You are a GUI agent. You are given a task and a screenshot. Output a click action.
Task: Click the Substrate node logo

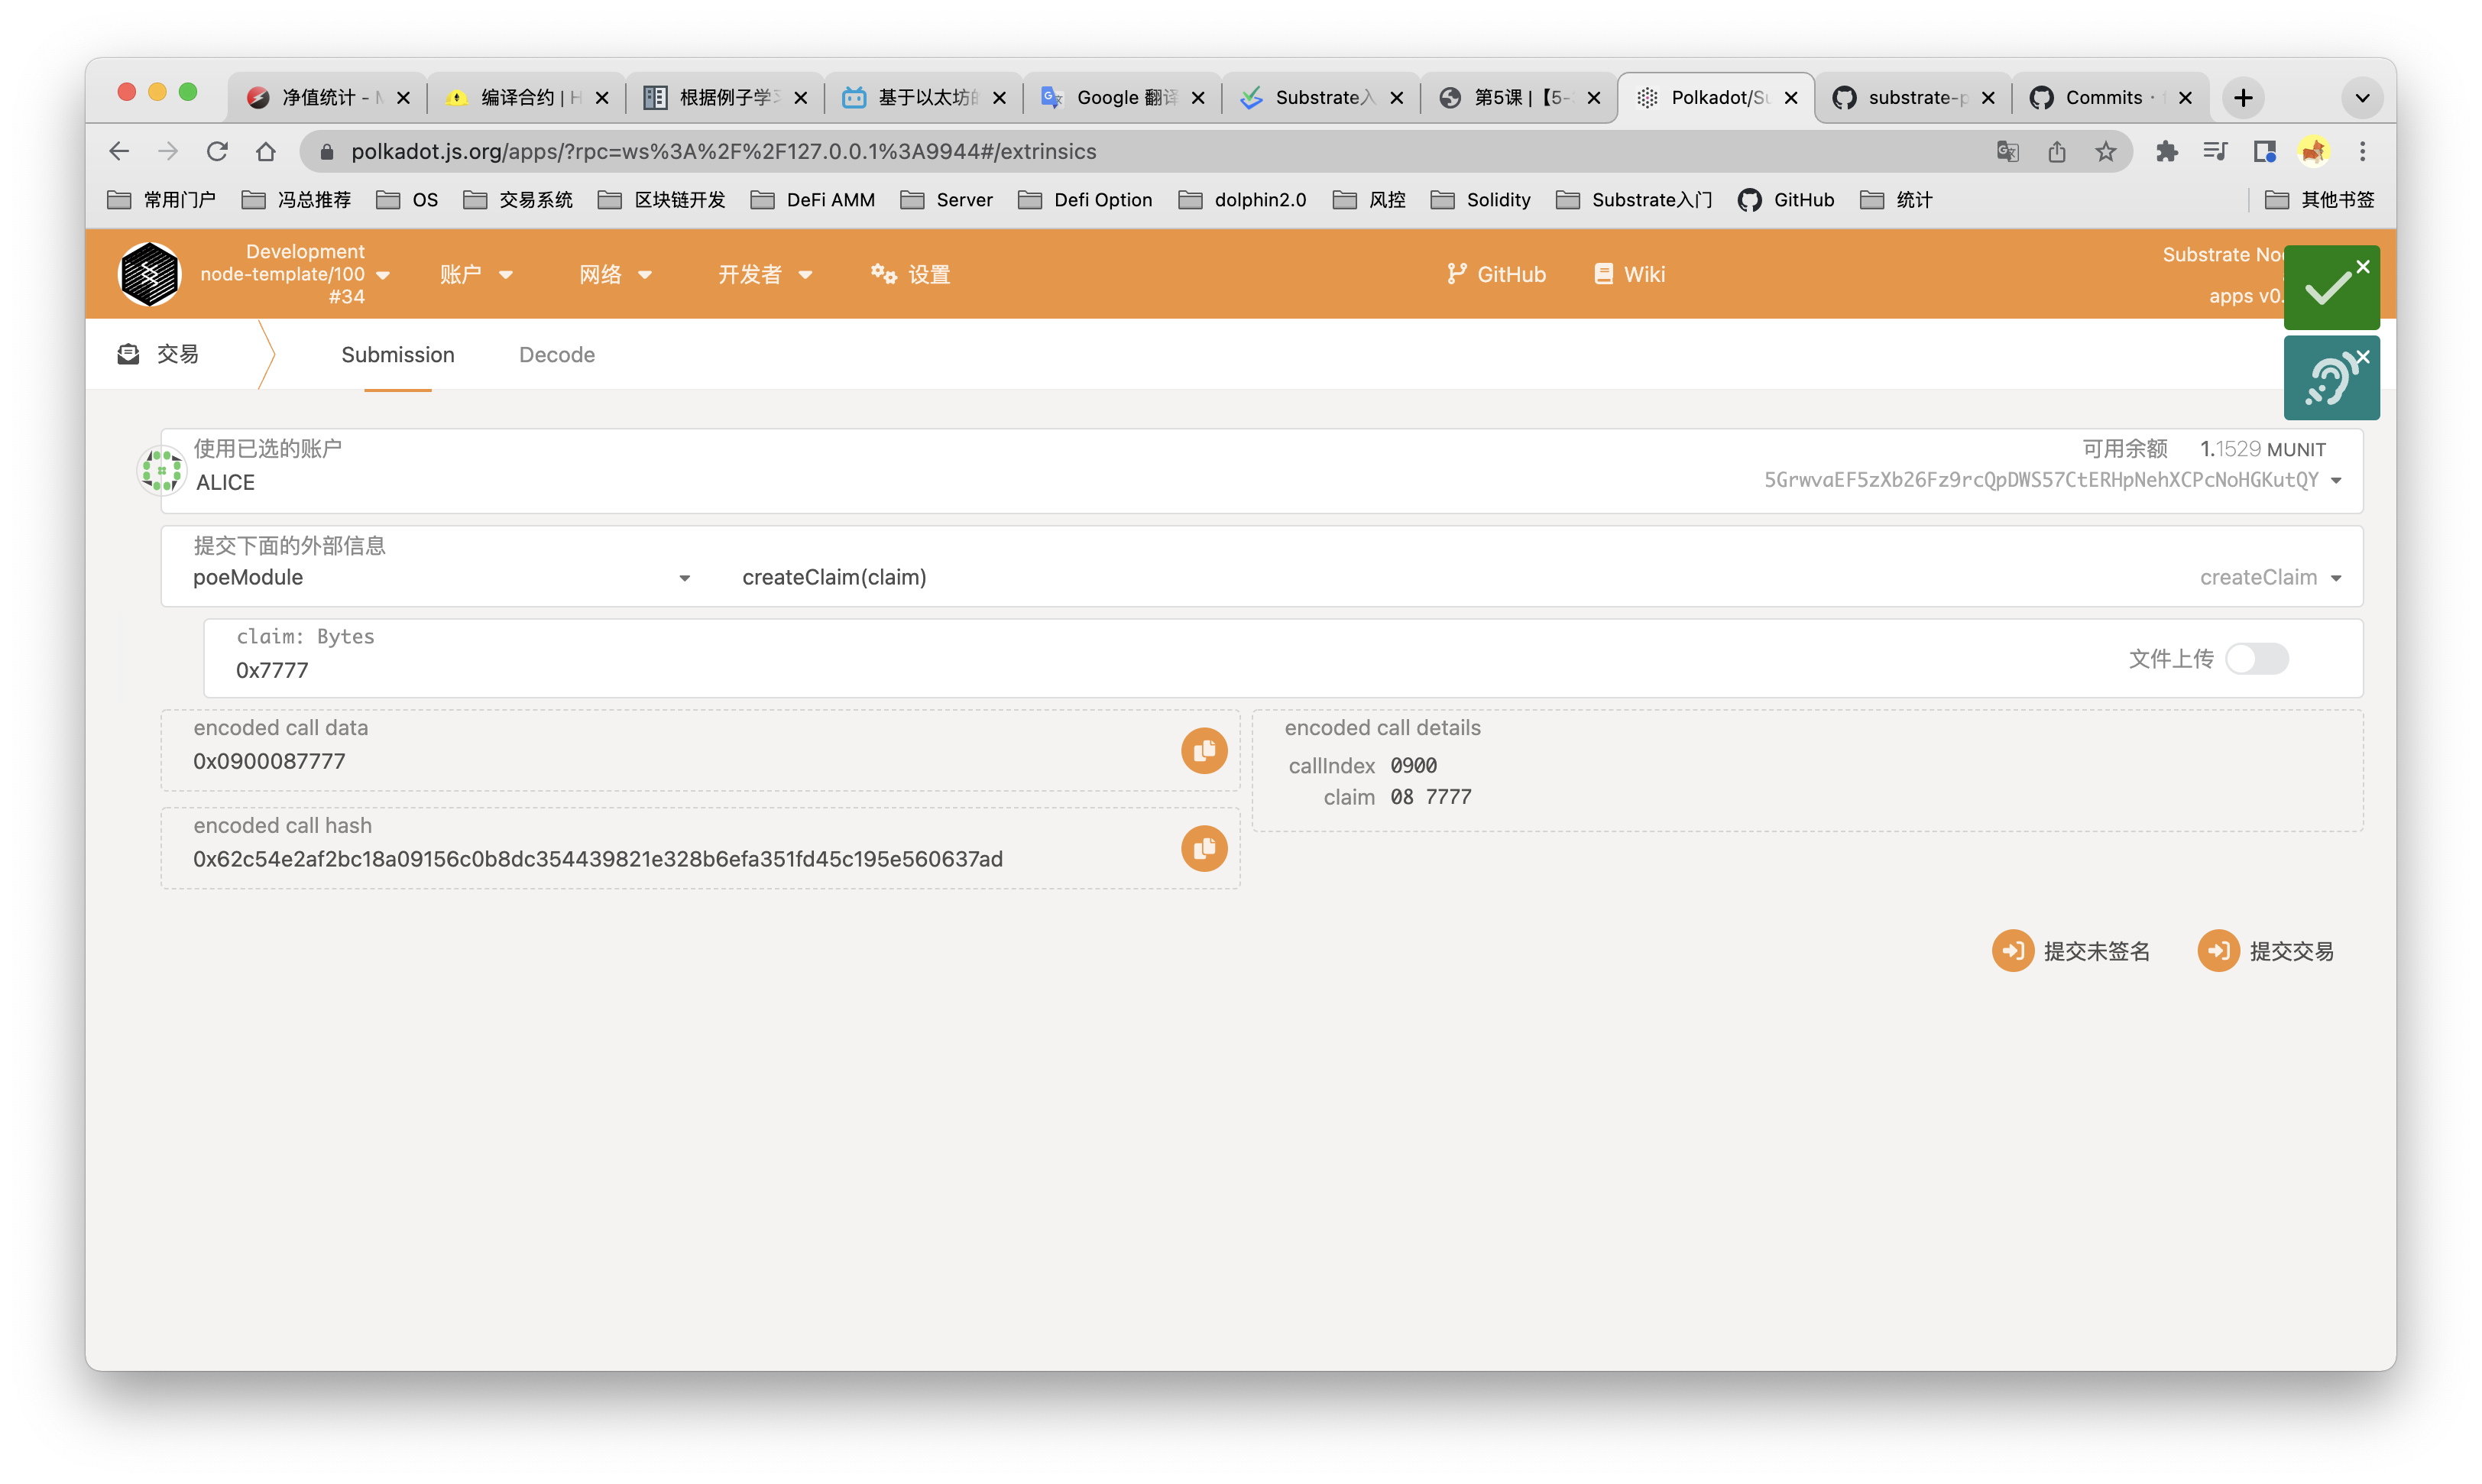149,274
